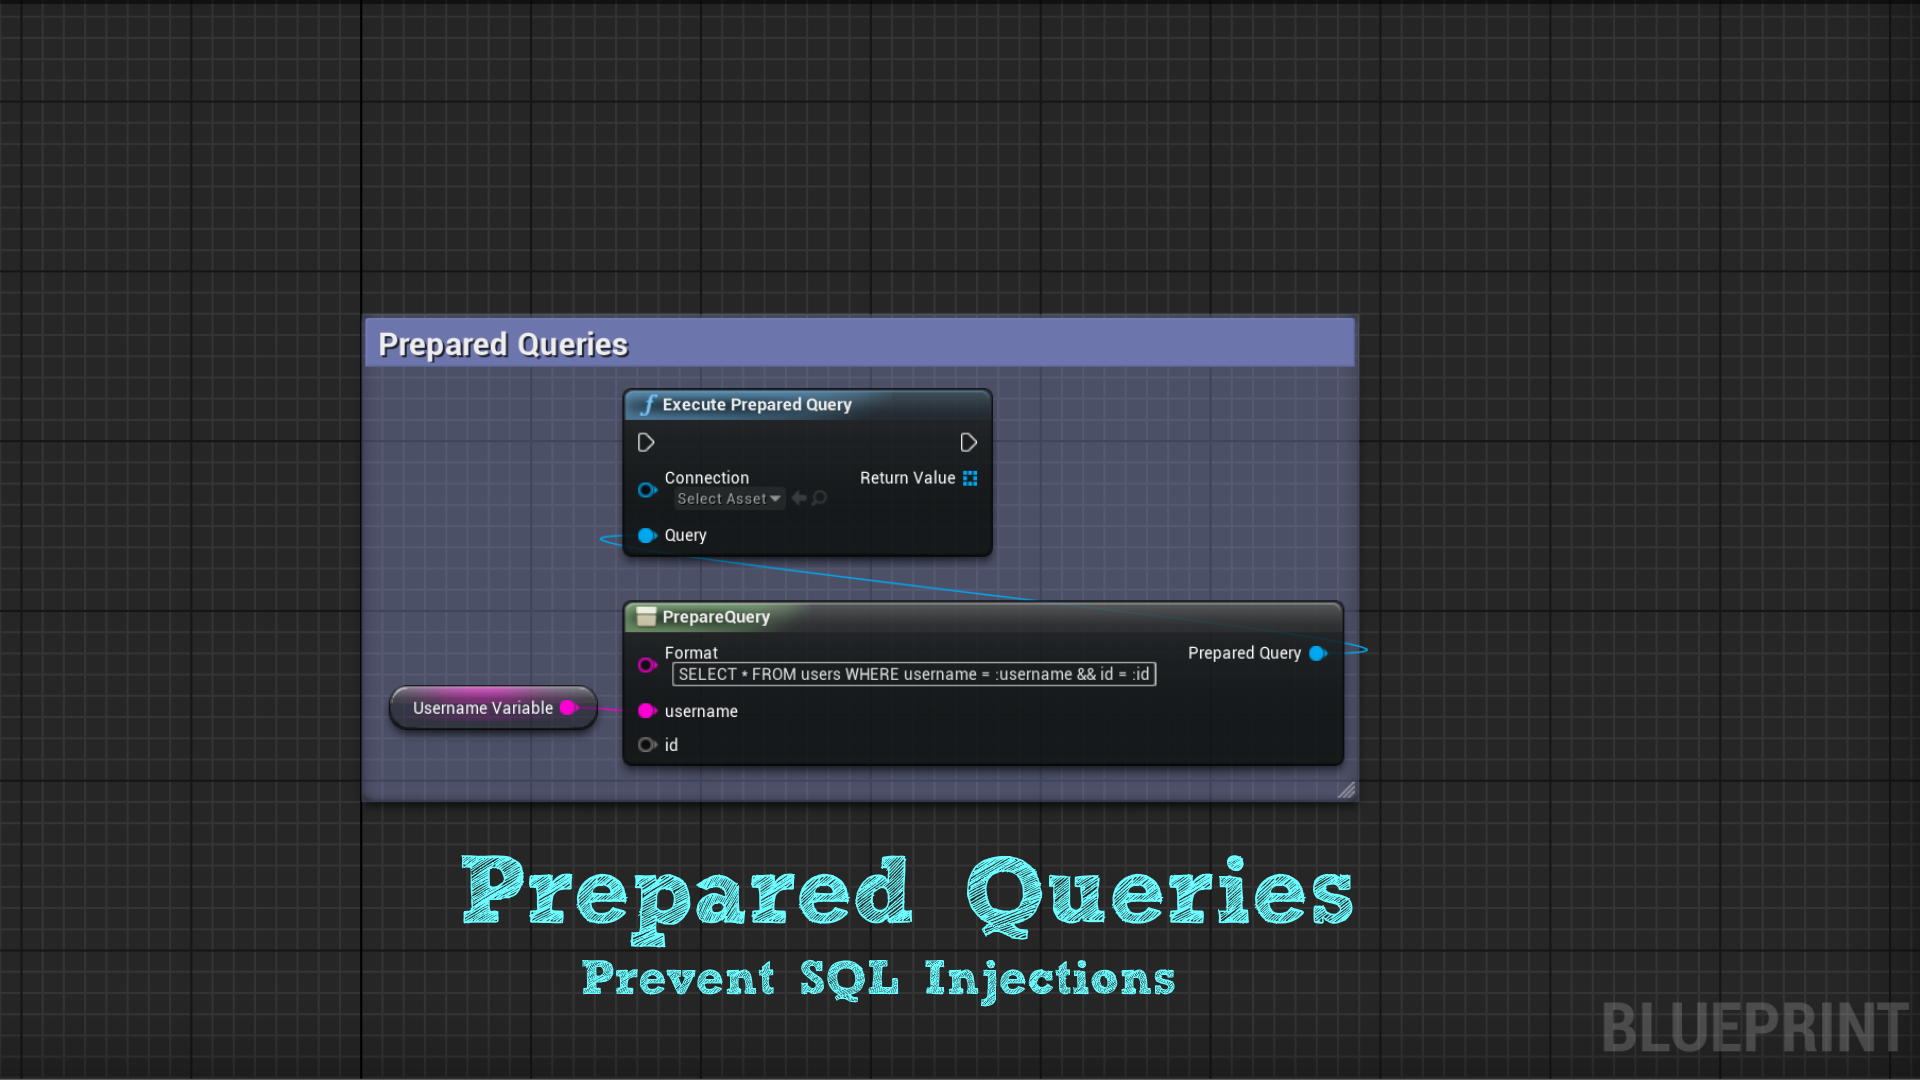Image resolution: width=1920 pixels, height=1080 pixels.
Task: Click the Query input pin
Action: [x=647, y=535]
